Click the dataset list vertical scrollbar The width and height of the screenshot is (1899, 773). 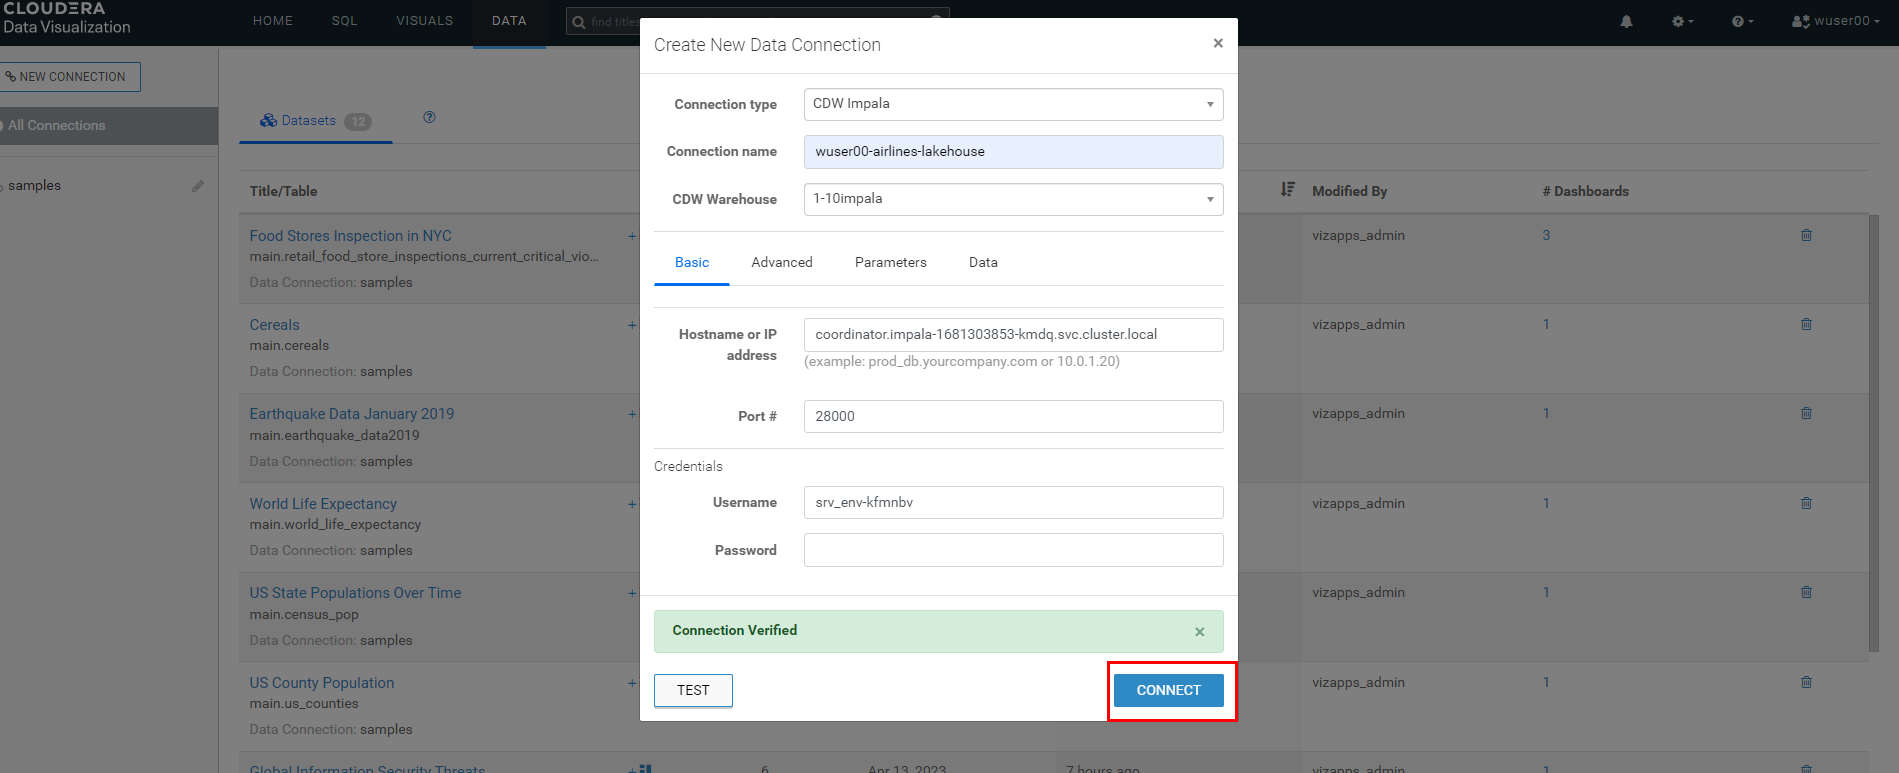pyautogui.click(x=1873, y=432)
